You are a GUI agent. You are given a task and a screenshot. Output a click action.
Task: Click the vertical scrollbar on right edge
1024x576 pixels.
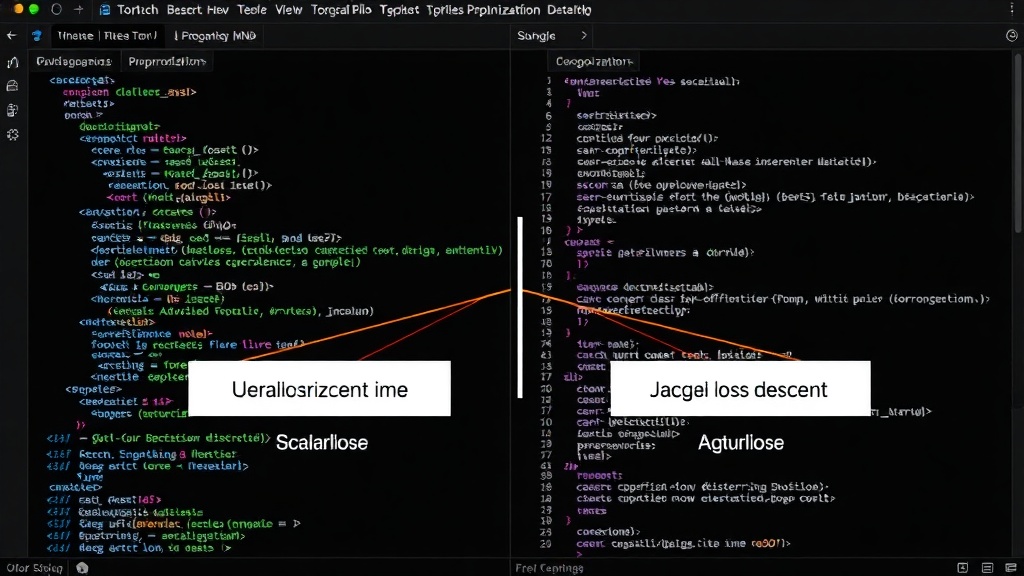pos(1018,144)
